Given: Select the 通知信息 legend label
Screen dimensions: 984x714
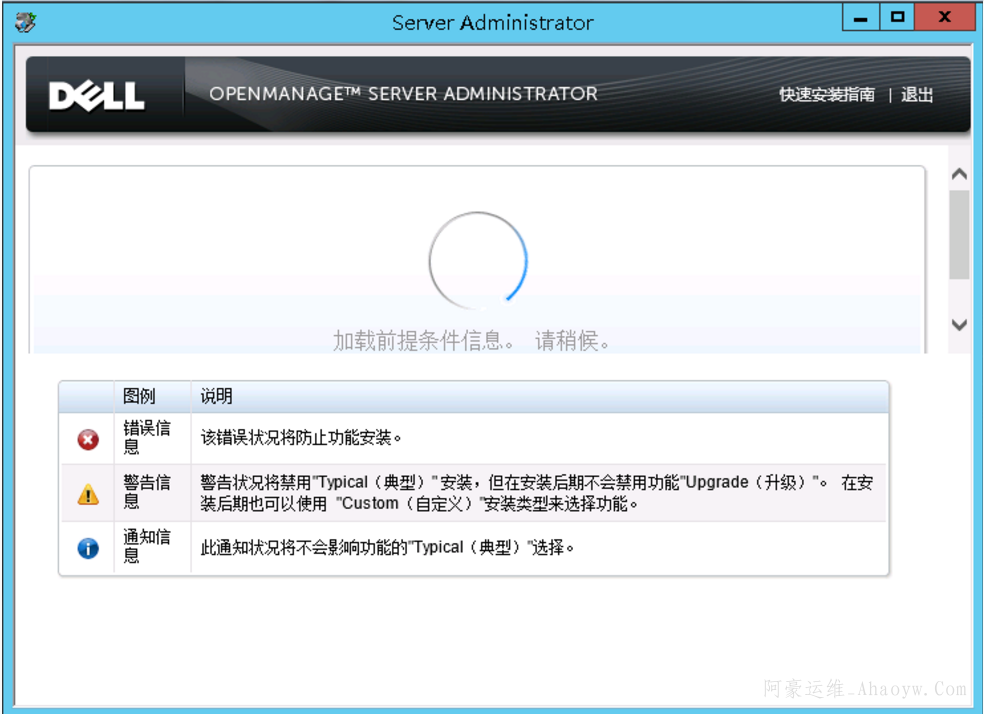Looking at the screenshot, I should (x=146, y=546).
